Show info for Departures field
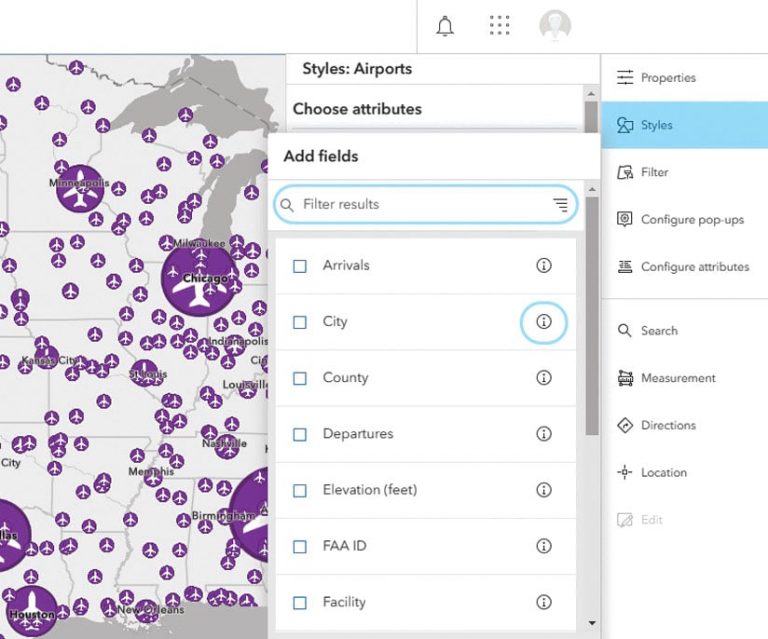 544,434
